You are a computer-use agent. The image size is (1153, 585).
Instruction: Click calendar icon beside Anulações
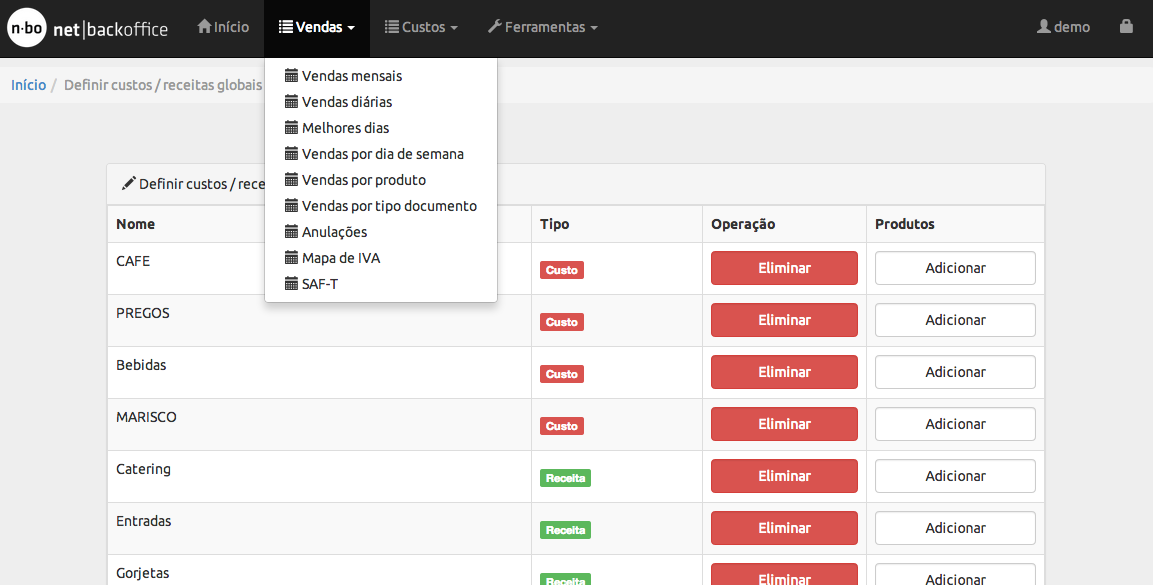point(291,232)
